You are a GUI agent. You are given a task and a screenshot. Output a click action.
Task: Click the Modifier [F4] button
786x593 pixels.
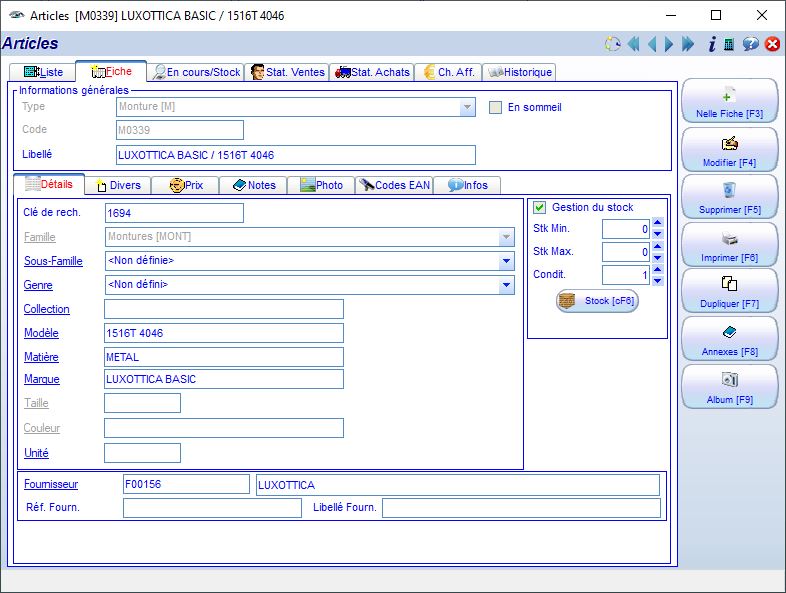(729, 150)
